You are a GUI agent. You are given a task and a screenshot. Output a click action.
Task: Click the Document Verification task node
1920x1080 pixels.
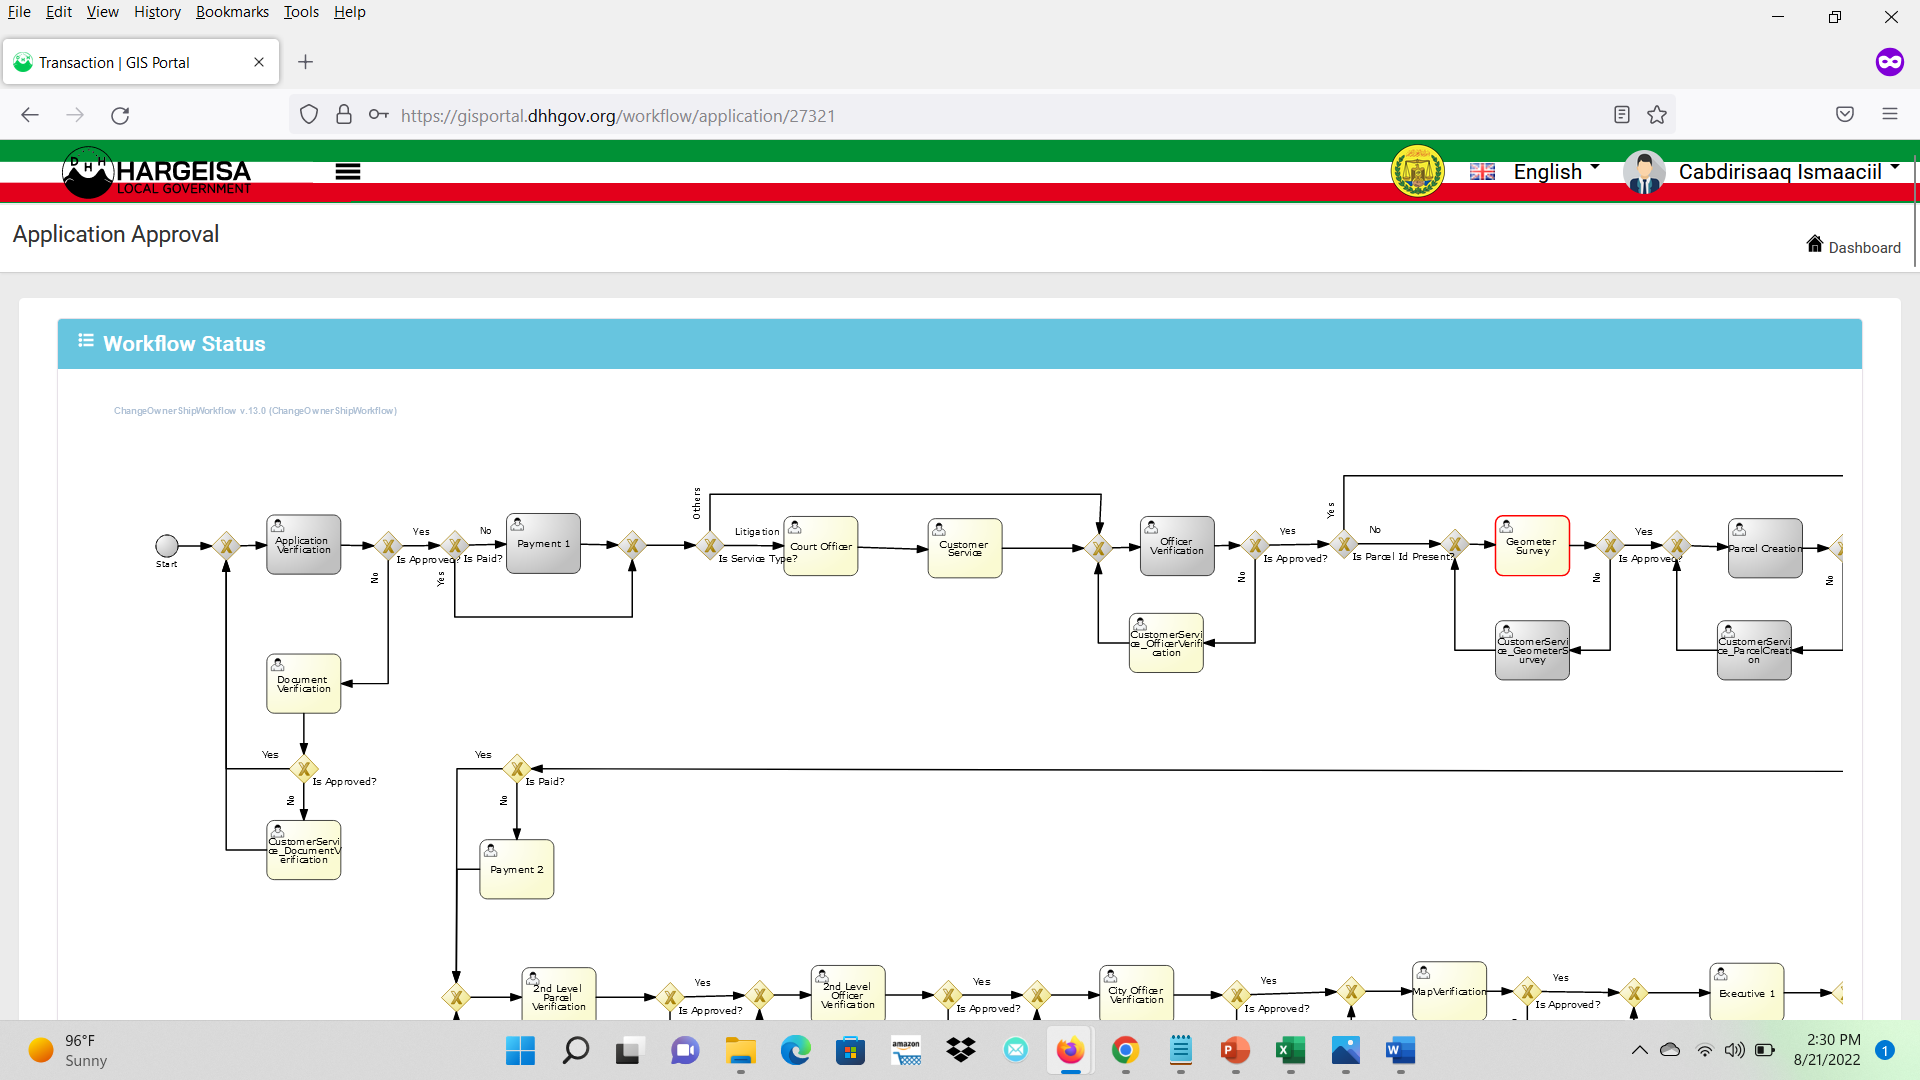tap(304, 684)
